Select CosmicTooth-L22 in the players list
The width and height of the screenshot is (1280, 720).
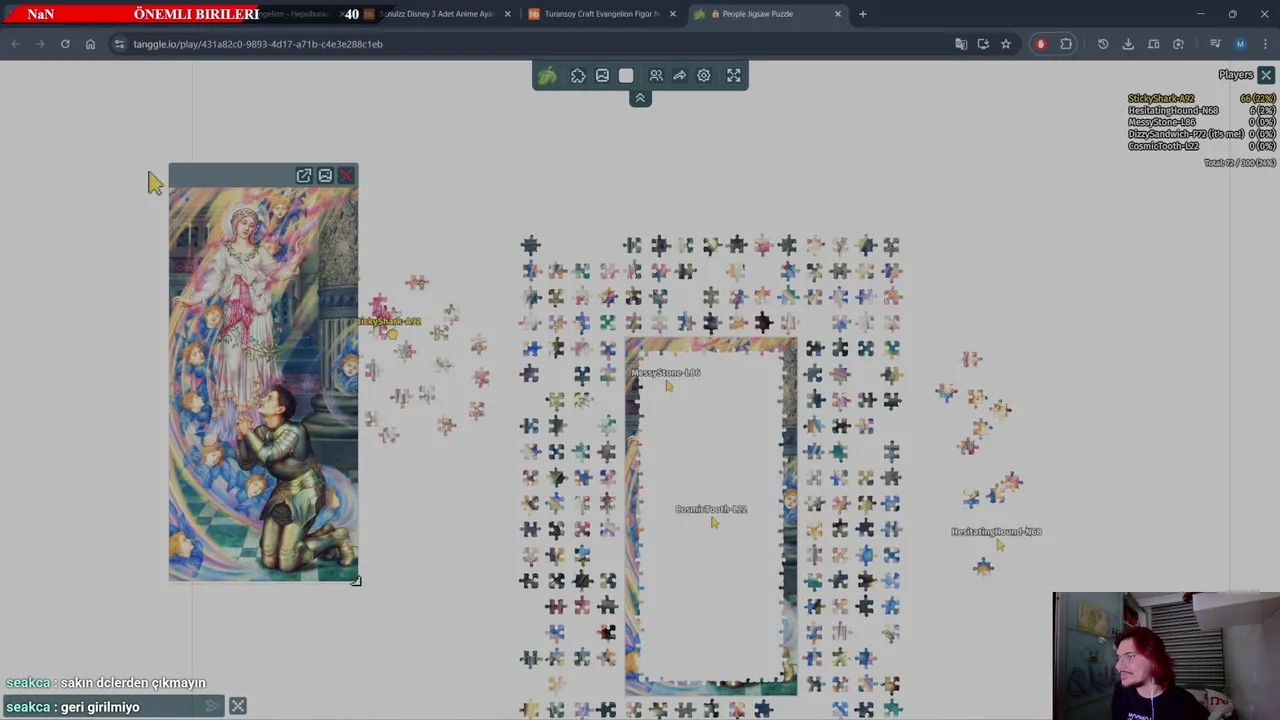pyautogui.click(x=1163, y=146)
